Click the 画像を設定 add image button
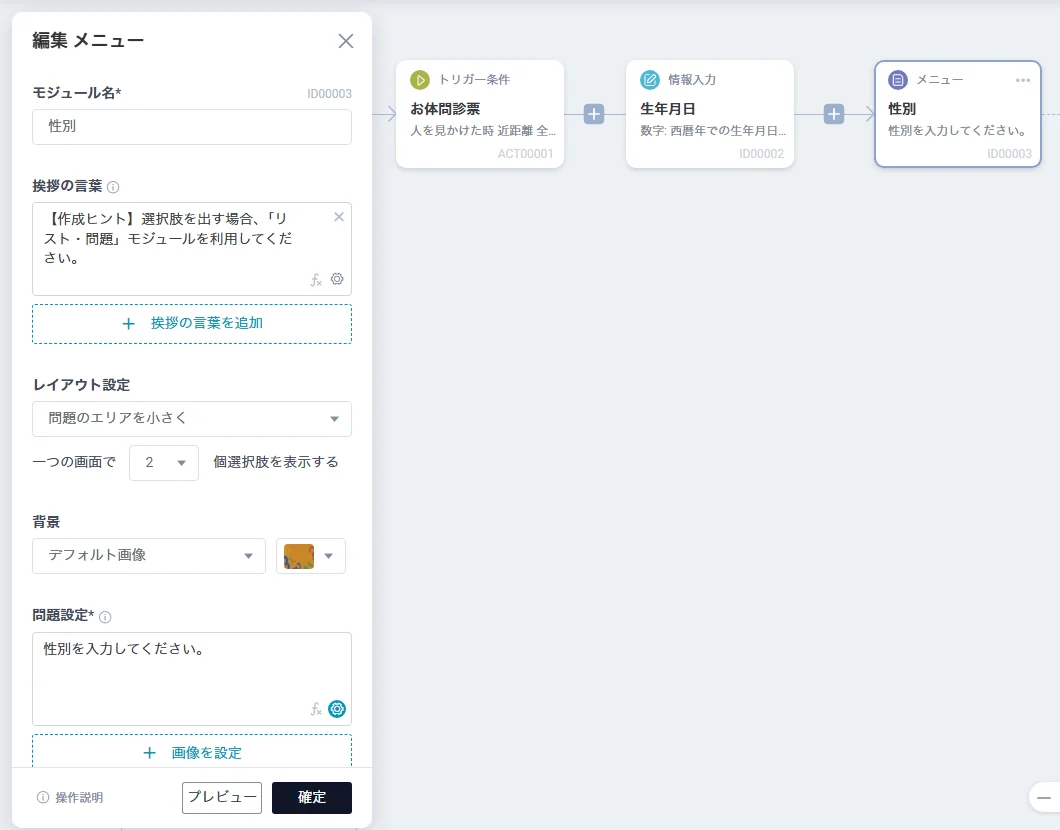1060x830 pixels. coord(192,752)
